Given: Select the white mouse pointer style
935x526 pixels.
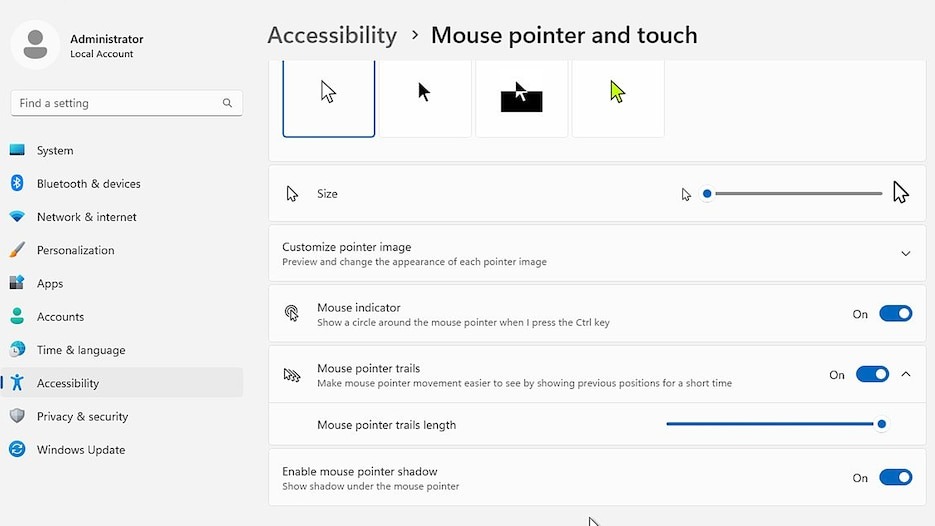Looking at the screenshot, I should (329, 98).
